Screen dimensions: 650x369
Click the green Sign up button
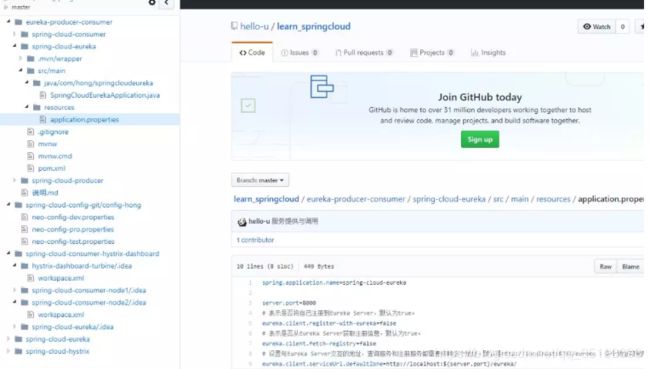pyautogui.click(x=480, y=139)
